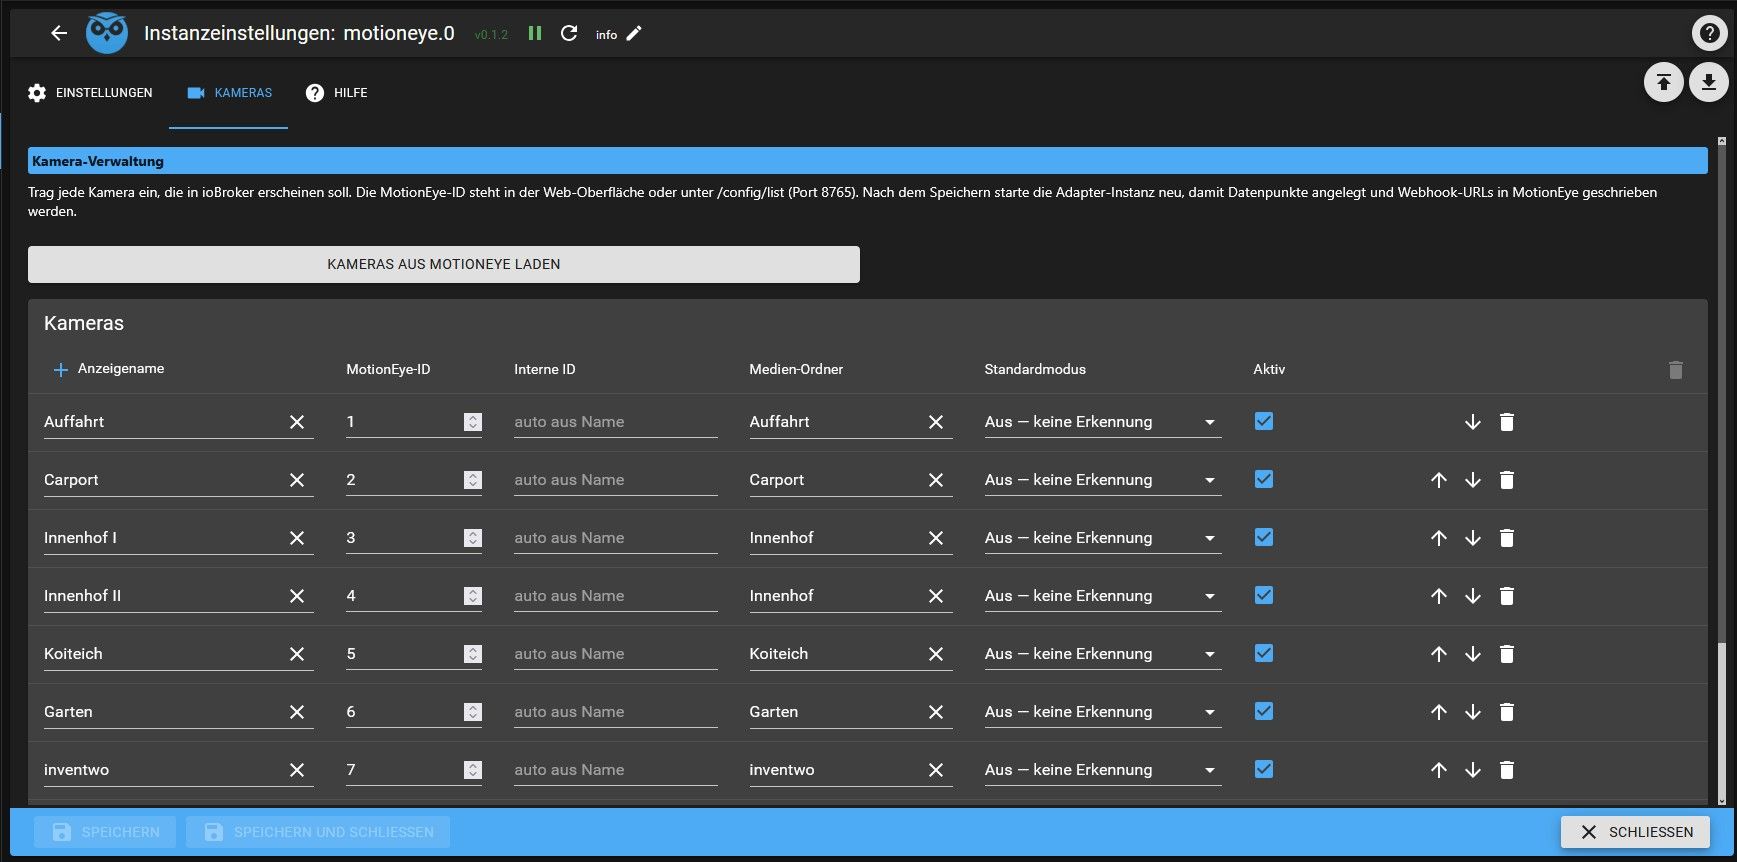Click Interne ID field for Garten
The width and height of the screenshot is (1737, 862).
click(x=616, y=712)
